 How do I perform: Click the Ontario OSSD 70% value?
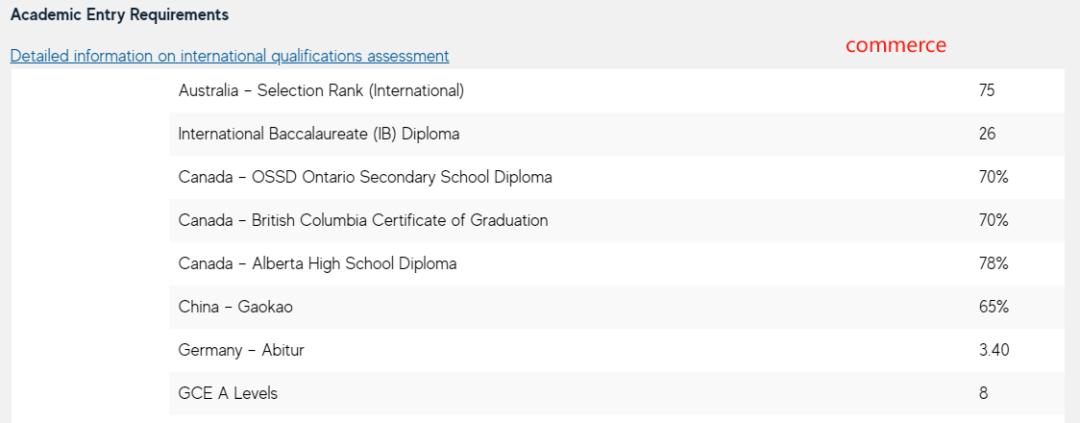pos(993,177)
